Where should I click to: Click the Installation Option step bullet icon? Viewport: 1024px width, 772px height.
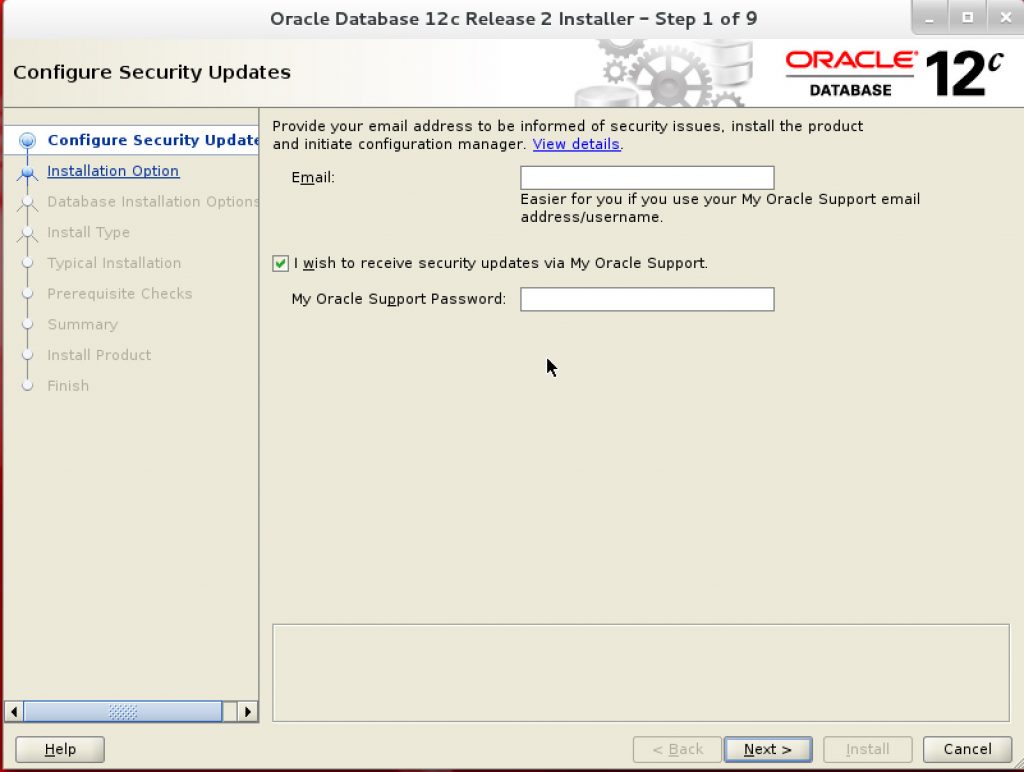(x=27, y=172)
